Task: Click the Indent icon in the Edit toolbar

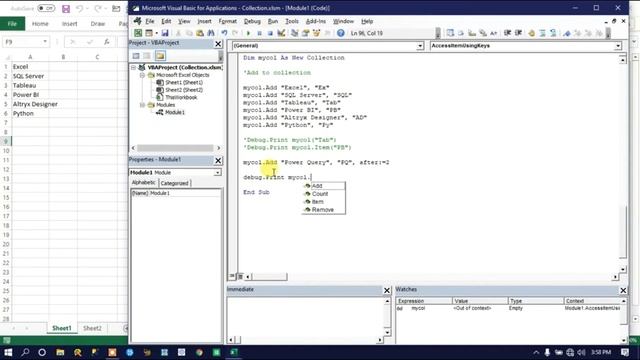Action: click(507, 33)
